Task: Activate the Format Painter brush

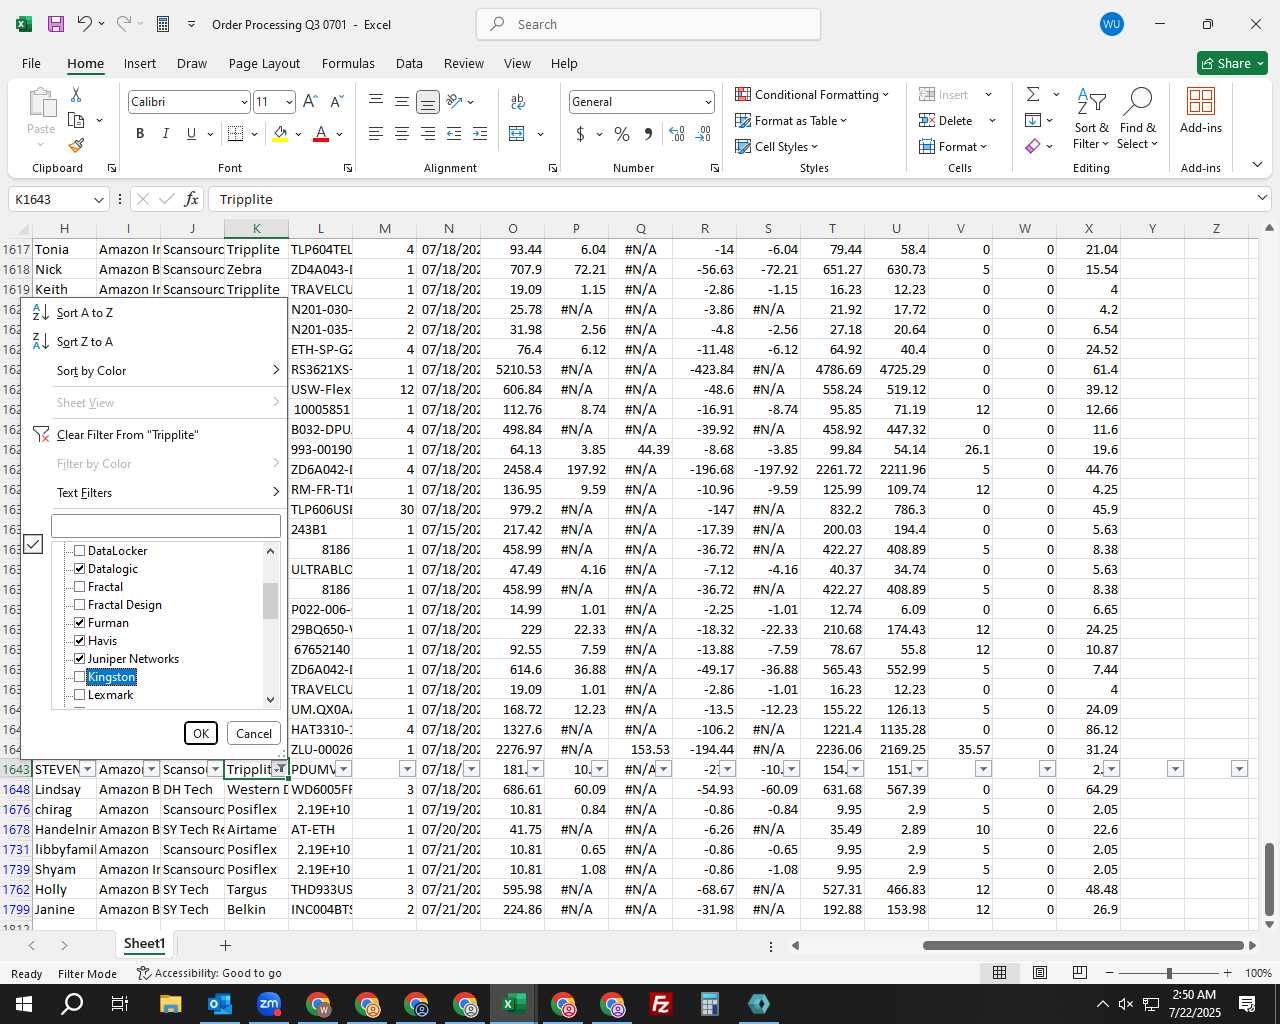Action: 76,145
